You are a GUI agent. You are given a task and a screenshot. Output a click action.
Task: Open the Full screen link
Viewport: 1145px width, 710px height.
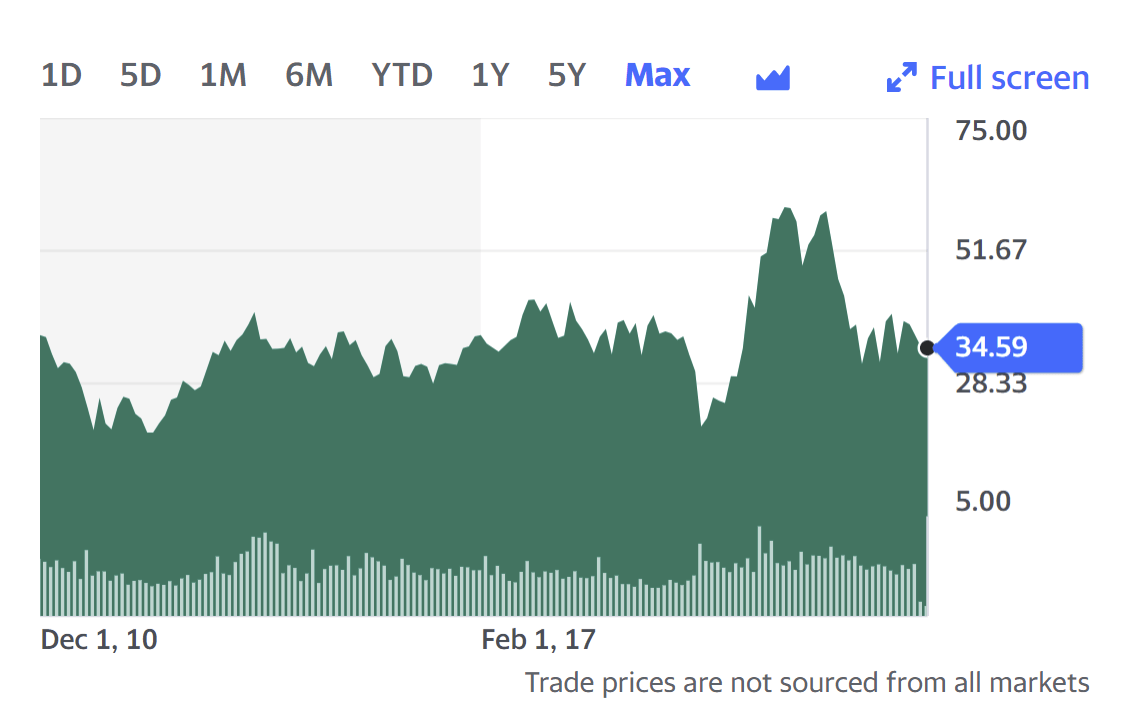point(1009,77)
